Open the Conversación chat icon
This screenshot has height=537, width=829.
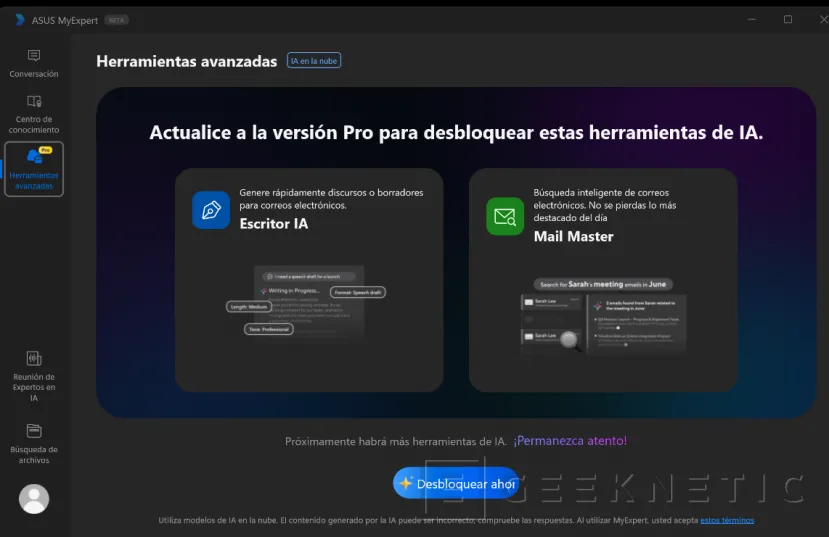point(34,56)
